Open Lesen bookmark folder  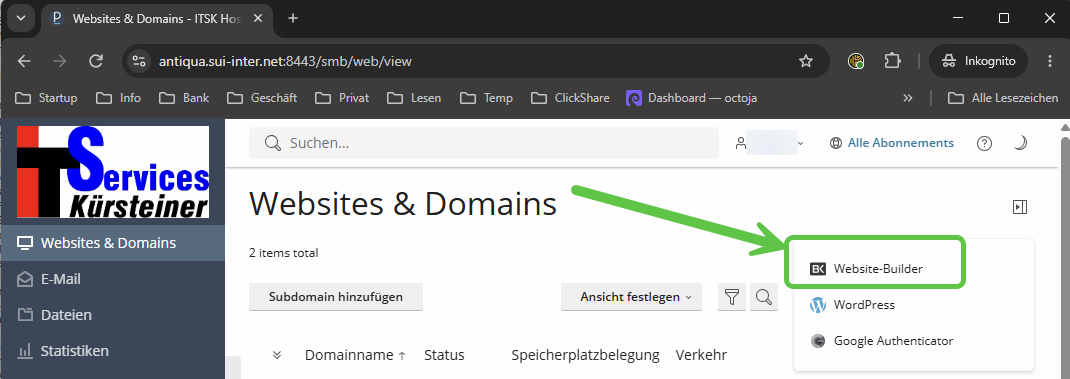click(414, 98)
